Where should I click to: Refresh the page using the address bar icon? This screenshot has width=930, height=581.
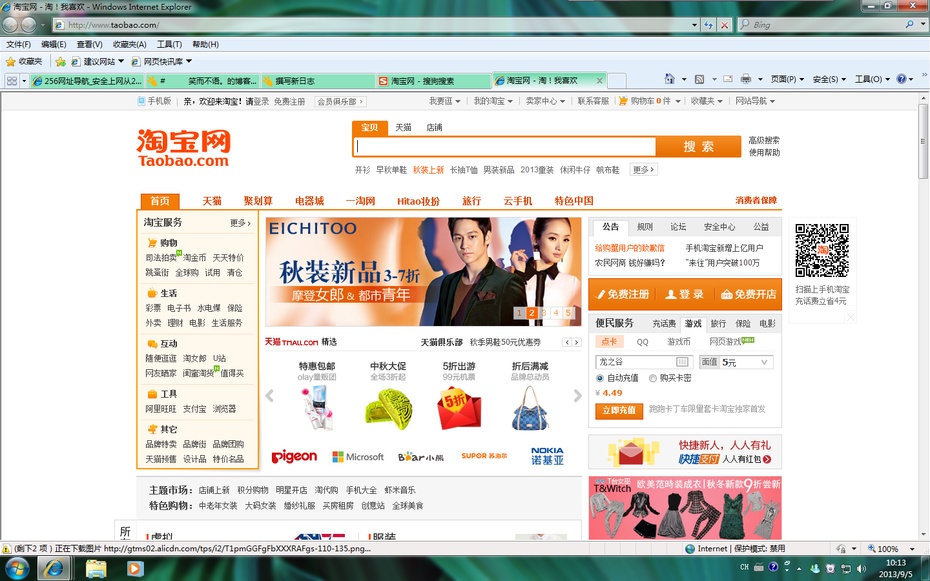click(x=708, y=25)
